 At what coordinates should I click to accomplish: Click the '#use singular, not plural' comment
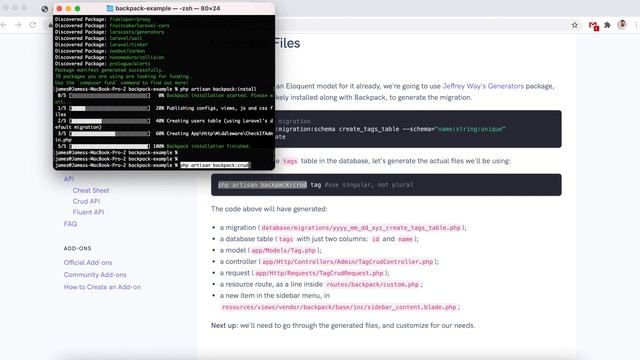369,185
